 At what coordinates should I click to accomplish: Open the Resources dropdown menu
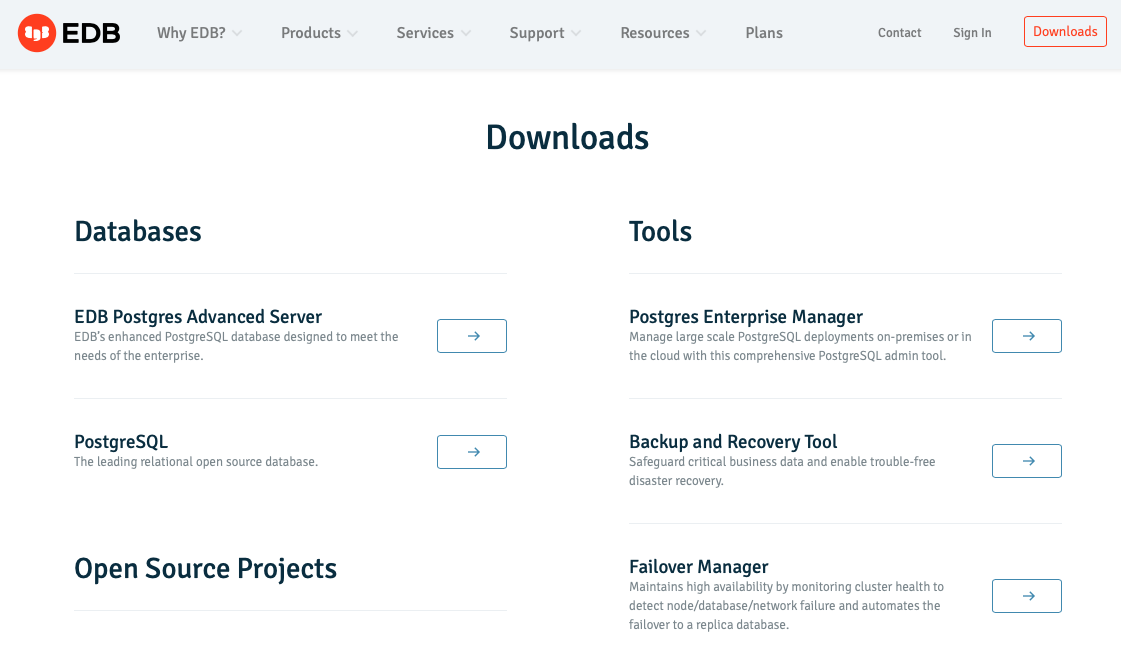663,33
